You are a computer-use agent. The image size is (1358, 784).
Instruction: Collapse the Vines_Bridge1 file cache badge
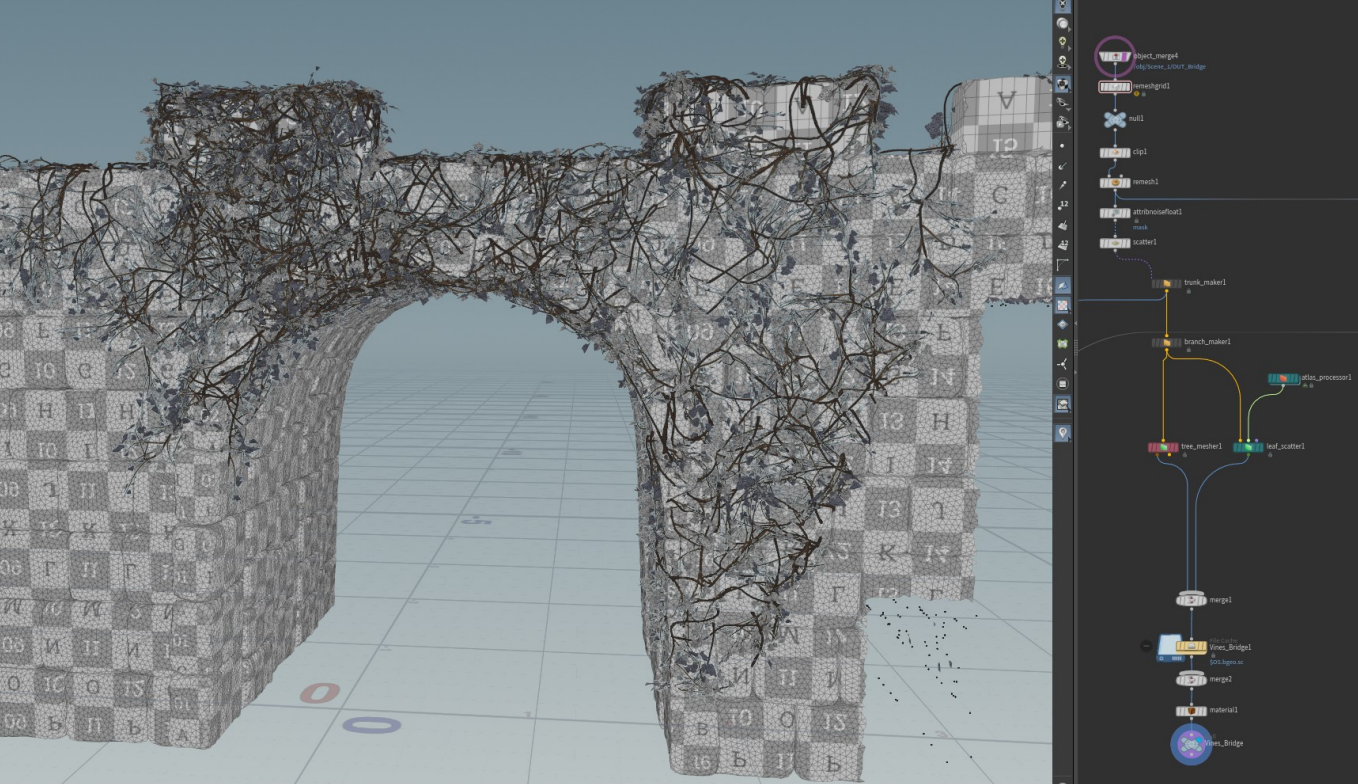point(1146,647)
